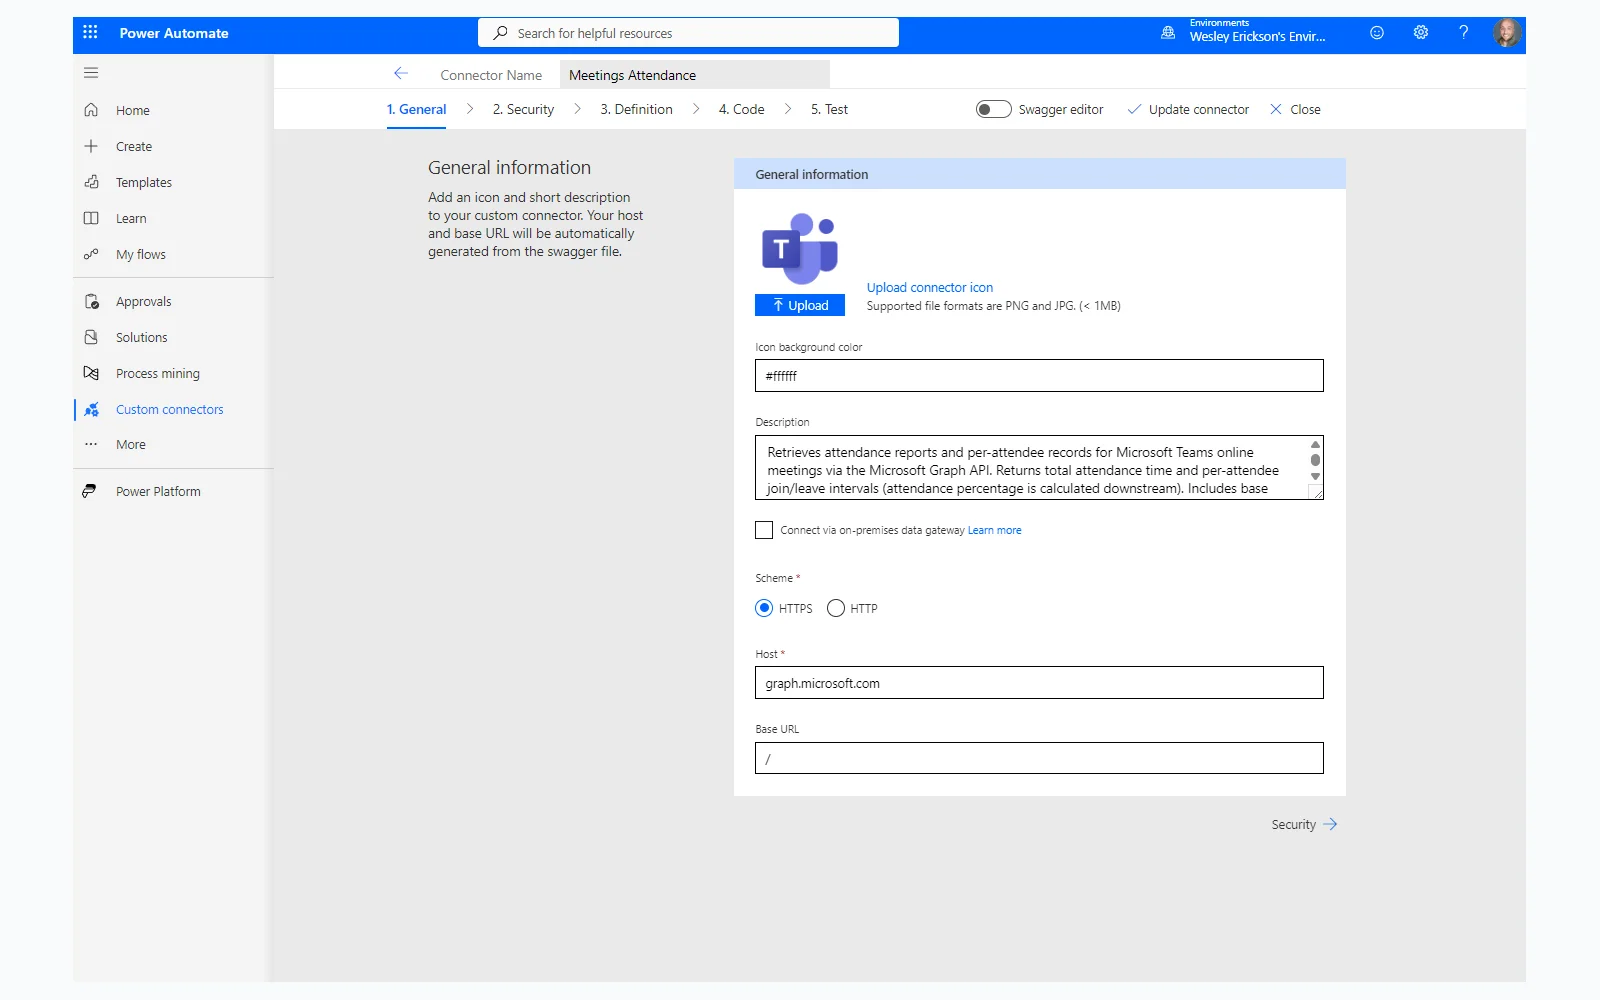1600x1000 pixels.
Task: Open feedback via the smiley icon
Action: (1377, 32)
